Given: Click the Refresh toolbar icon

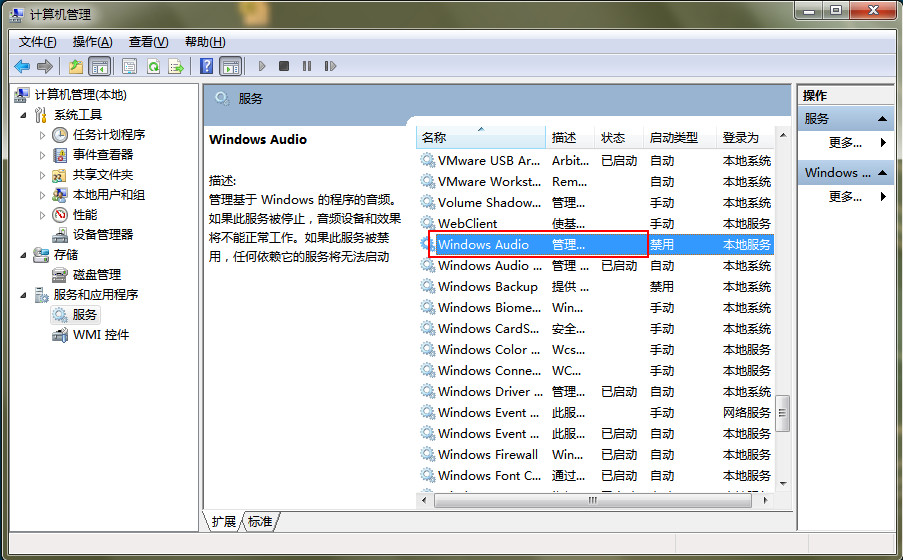Looking at the screenshot, I should pyautogui.click(x=153, y=66).
